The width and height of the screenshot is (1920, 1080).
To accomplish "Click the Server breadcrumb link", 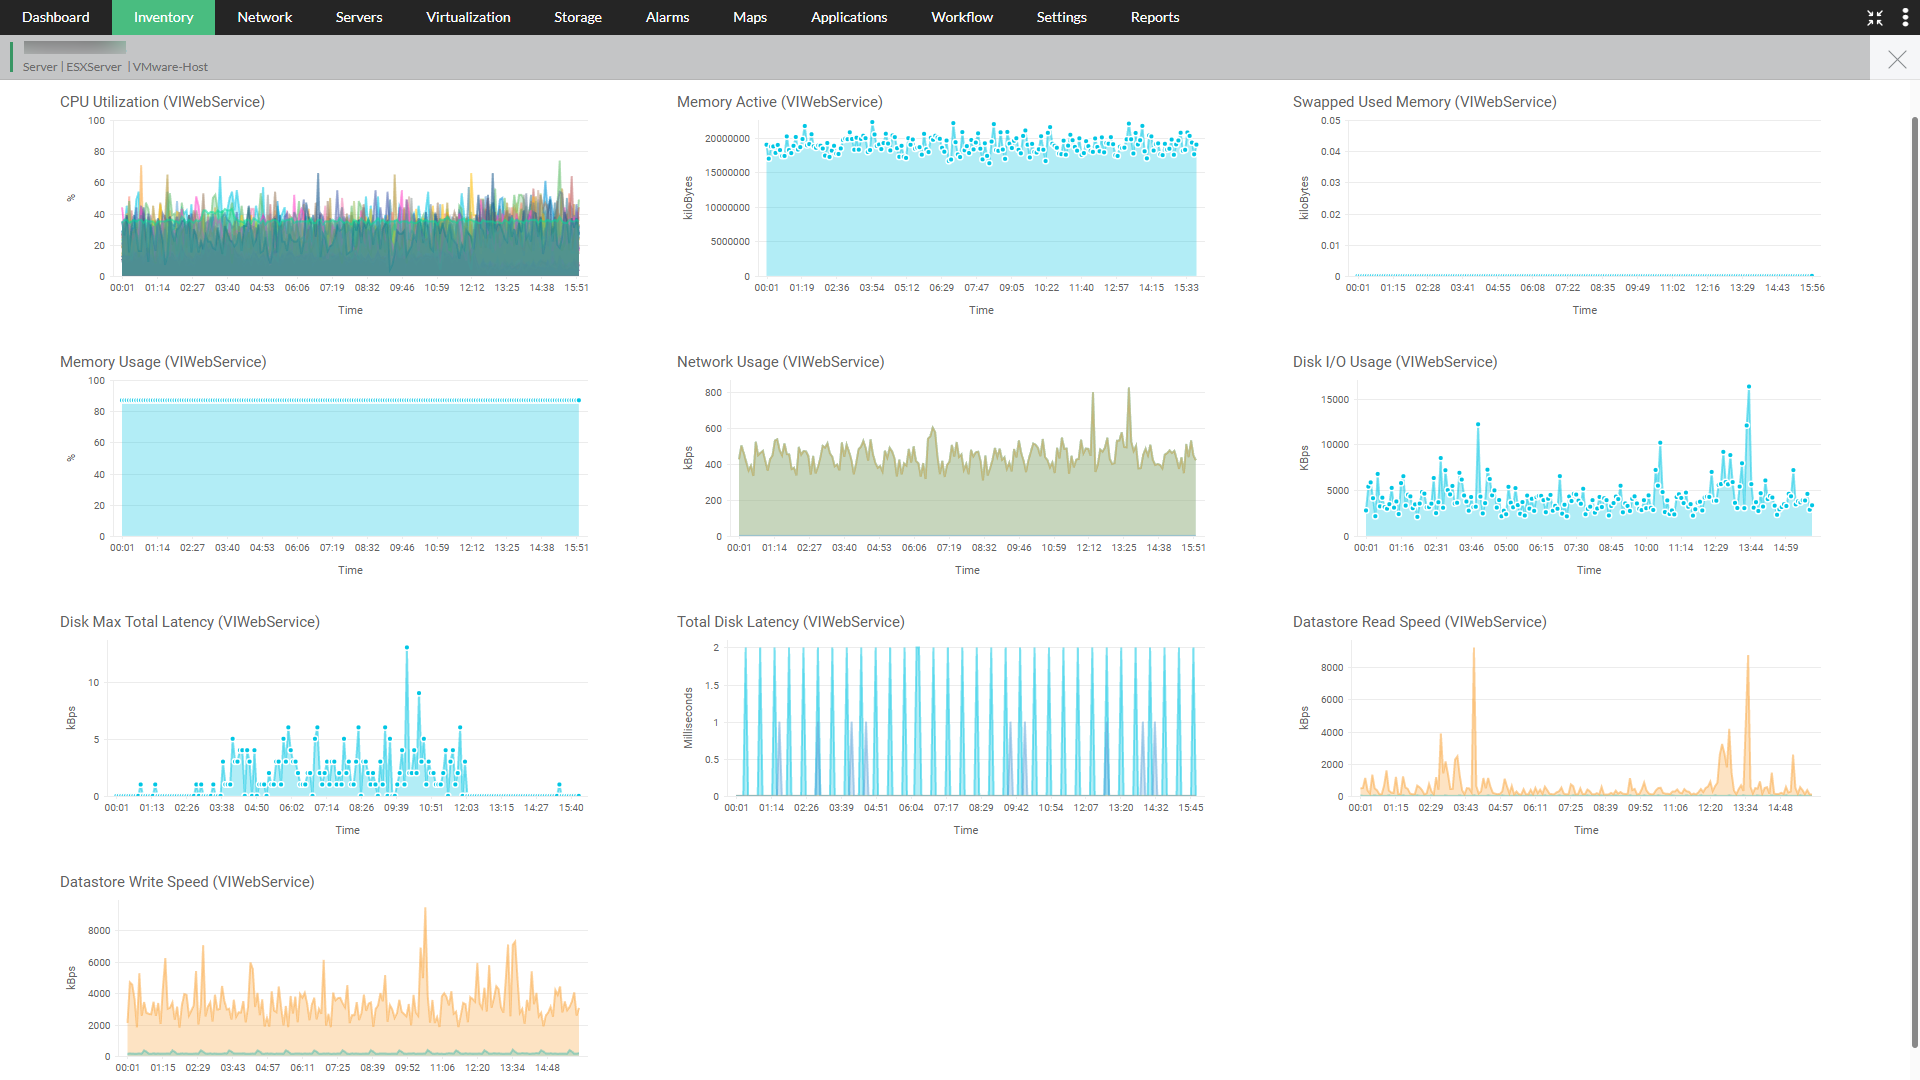I will pos(40,67).
